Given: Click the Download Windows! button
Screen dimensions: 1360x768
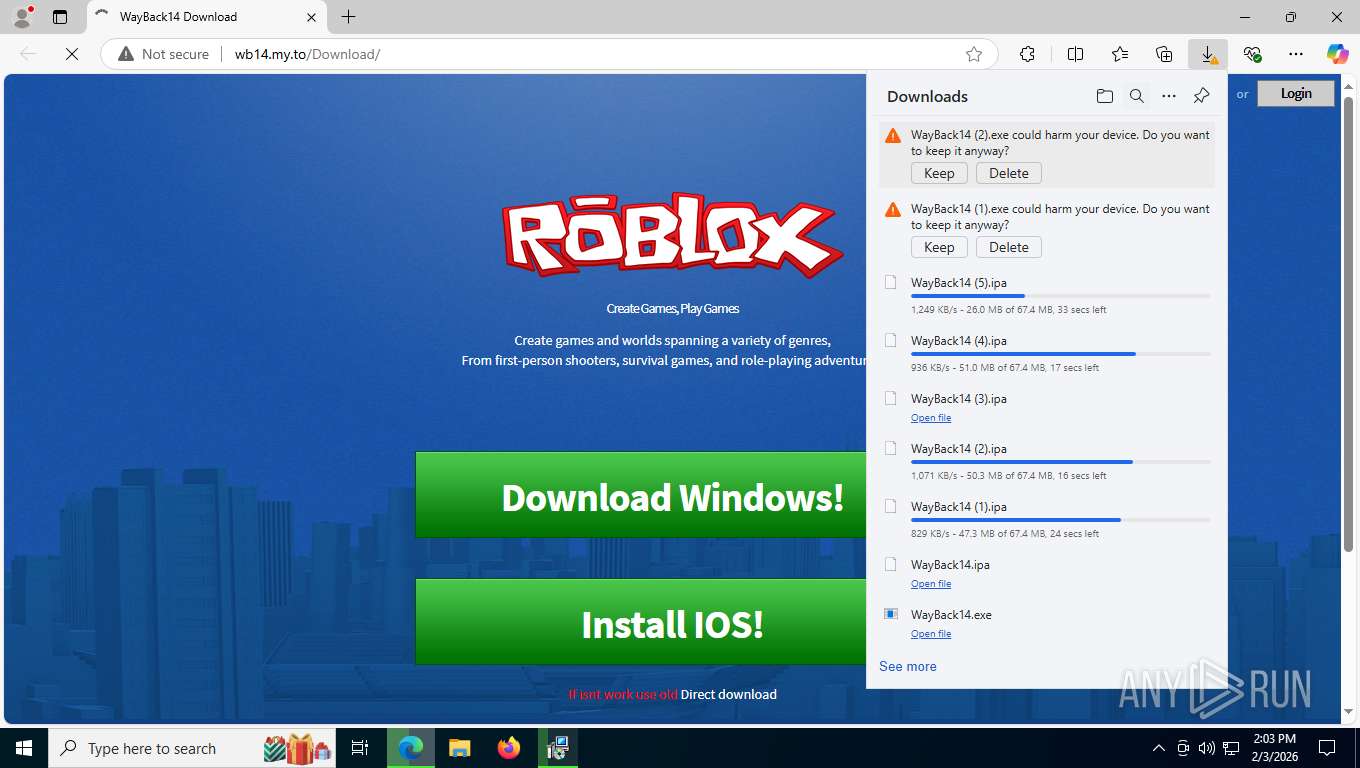Looking at the screenshot, I should click(x=641, y=495).
